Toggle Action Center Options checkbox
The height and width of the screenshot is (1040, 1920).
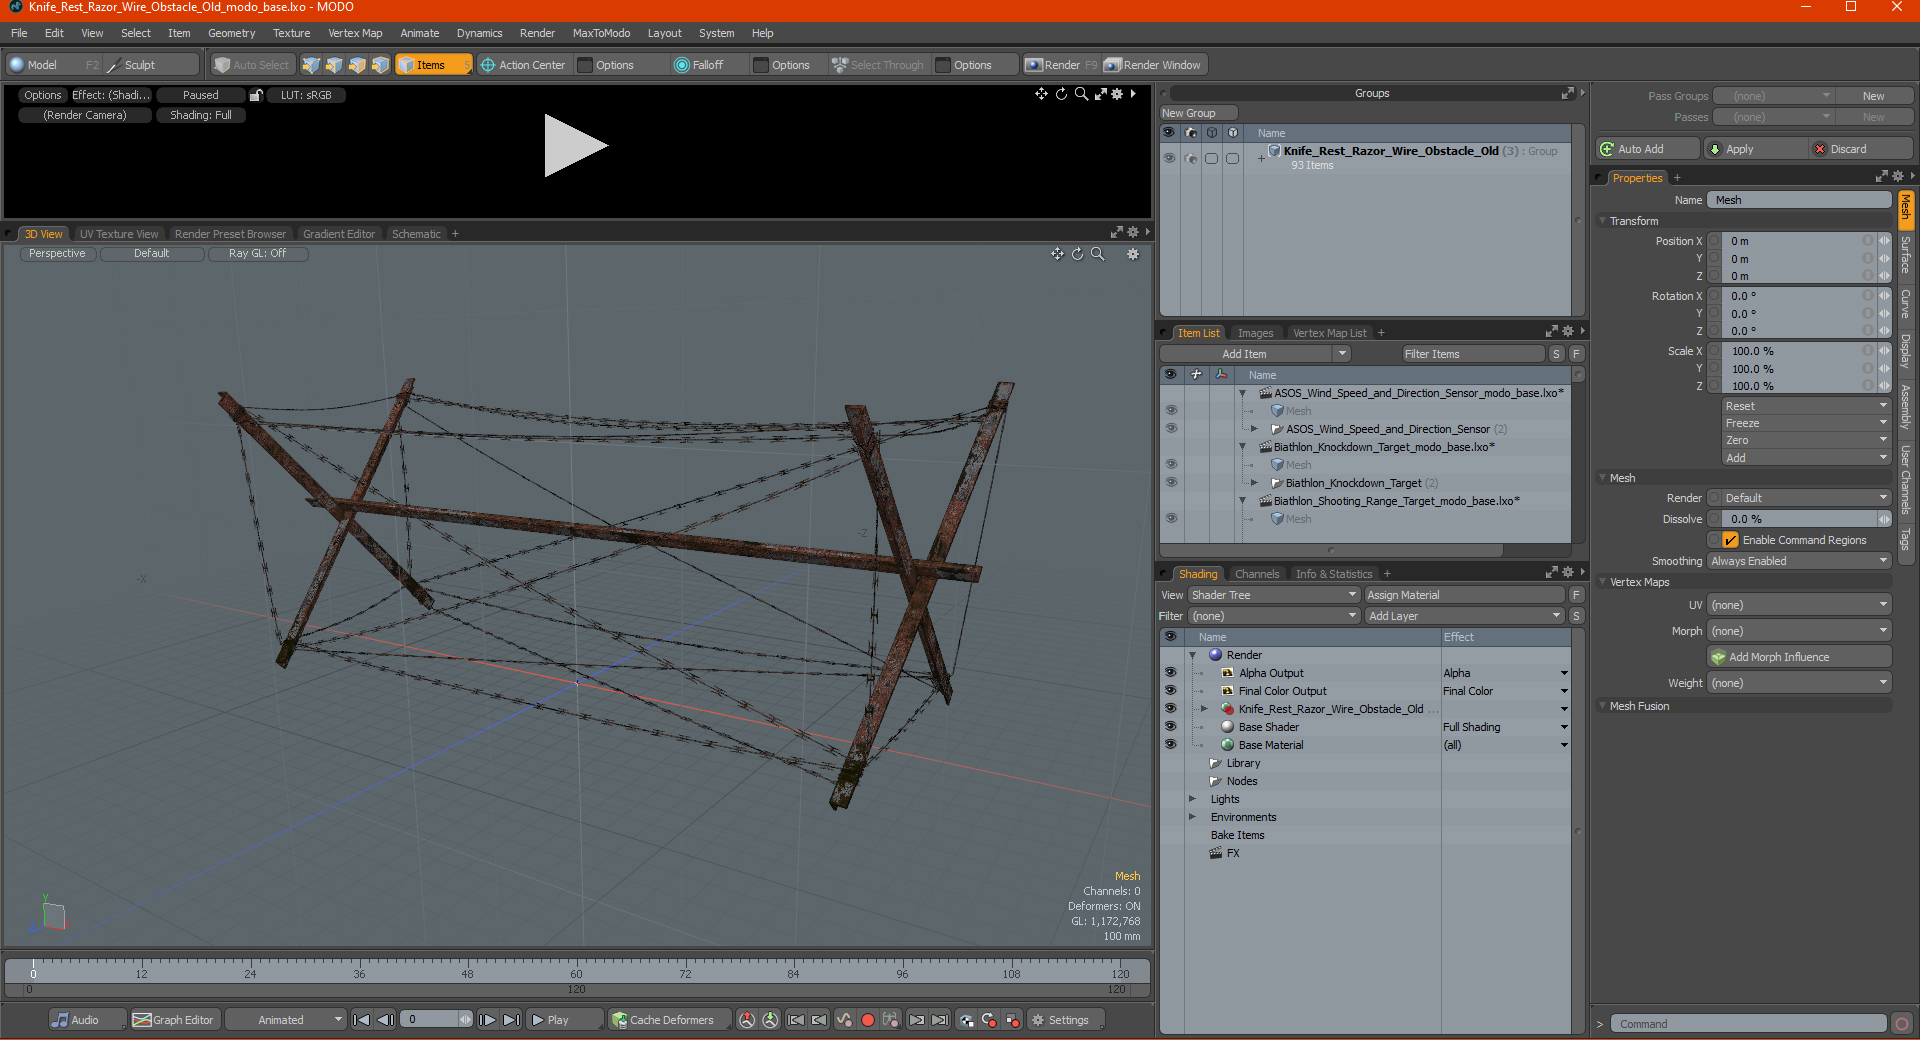(x=586, y=65)
